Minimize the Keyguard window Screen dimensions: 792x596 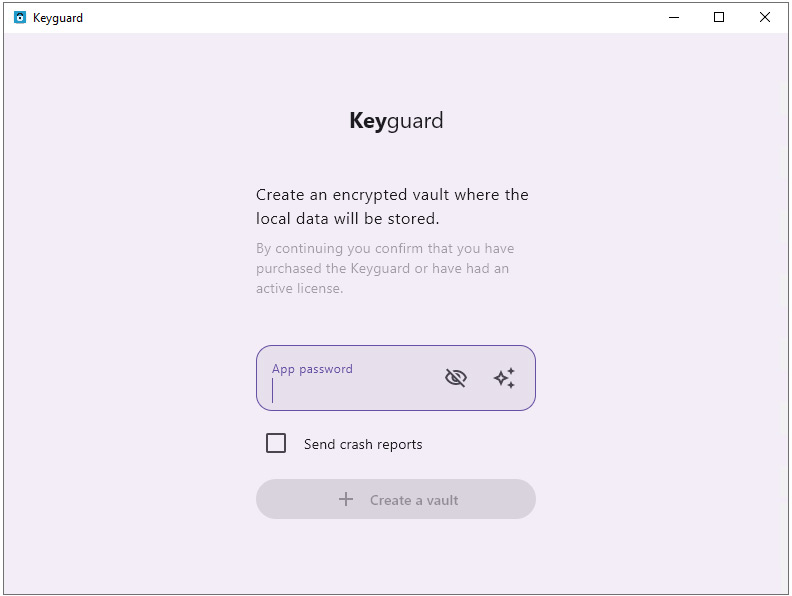[x=674, y=18]
